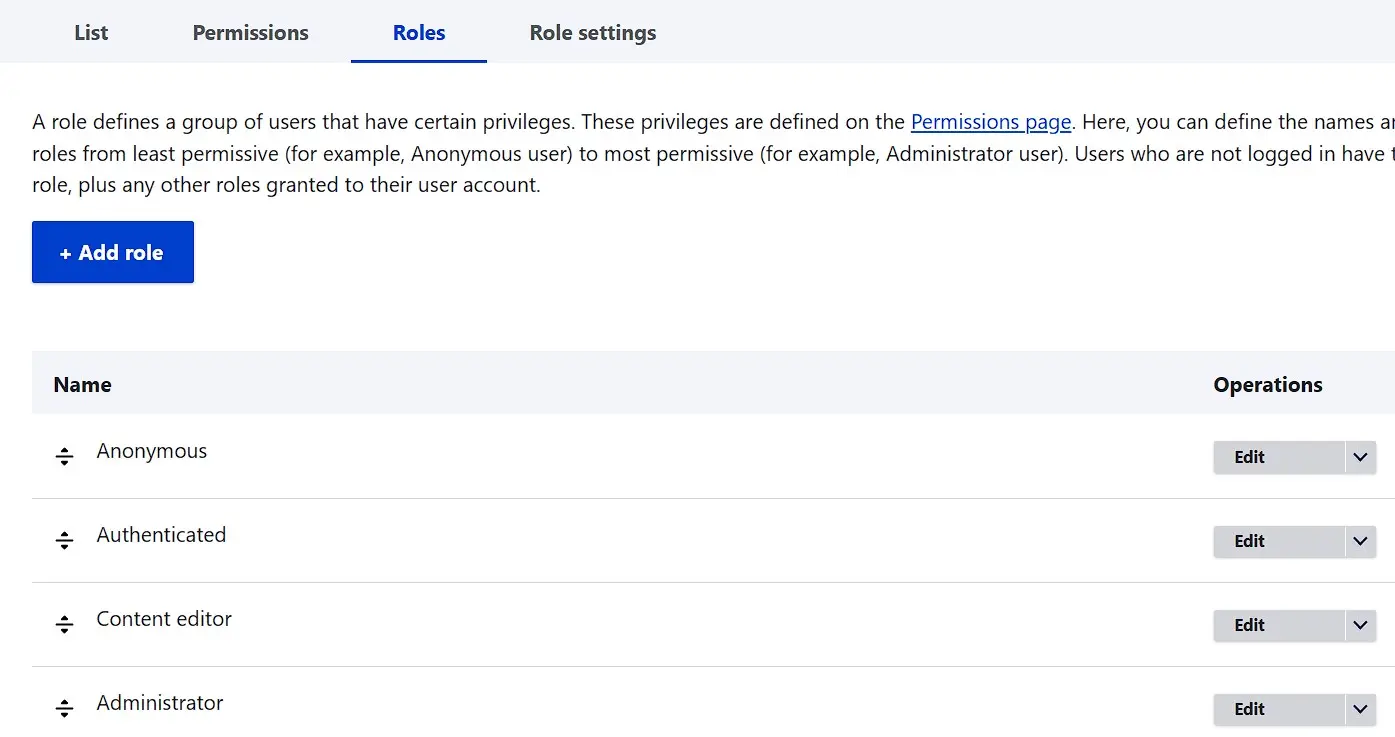Viewport: 1395px width, 737px height.
Task: Open the Permissions page link
Action: pos(990,121)
